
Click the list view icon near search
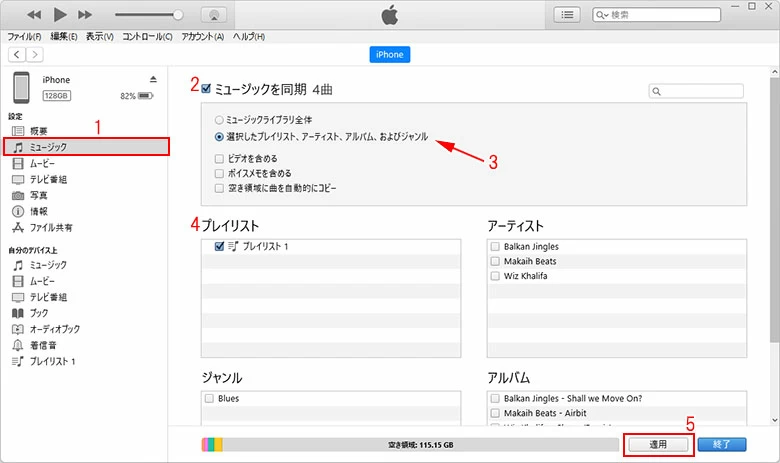tap(568, 15)
